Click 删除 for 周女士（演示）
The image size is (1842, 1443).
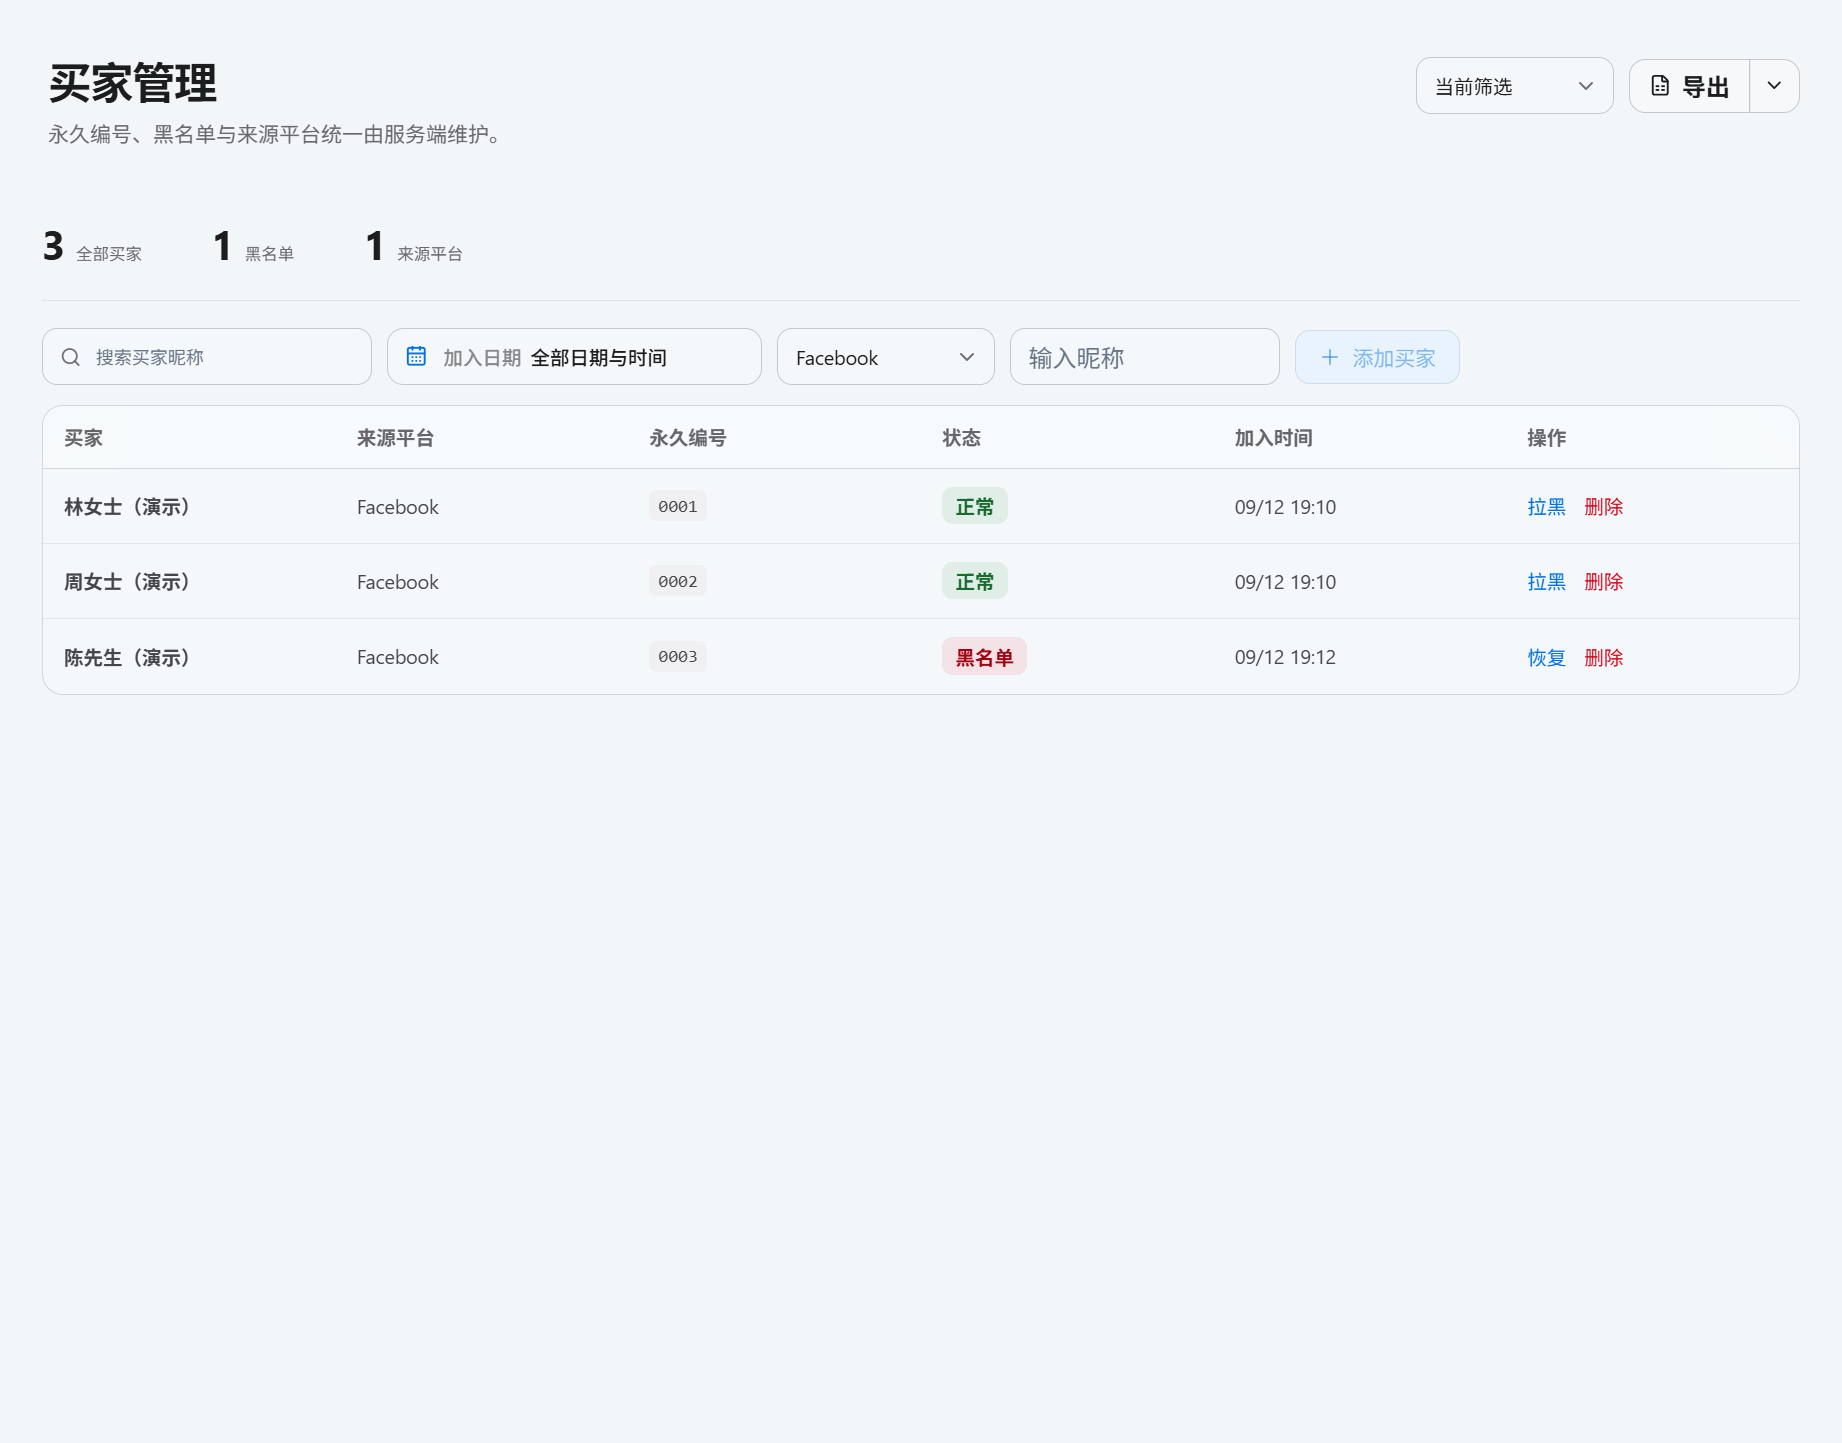(x=1603, y=582)
